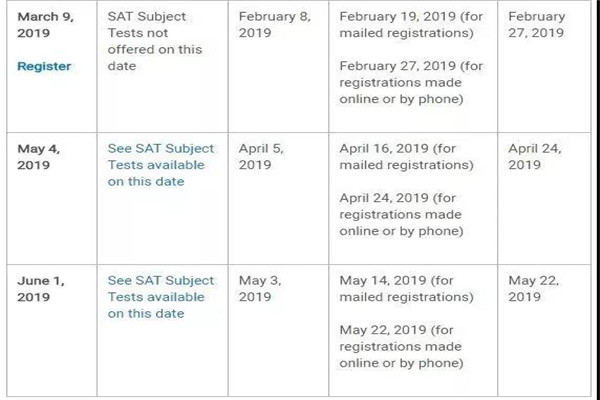This screenshot has height=400, width=600.
Task: Select the April 5, 2019 deadline cell
Action: (261, 157)
